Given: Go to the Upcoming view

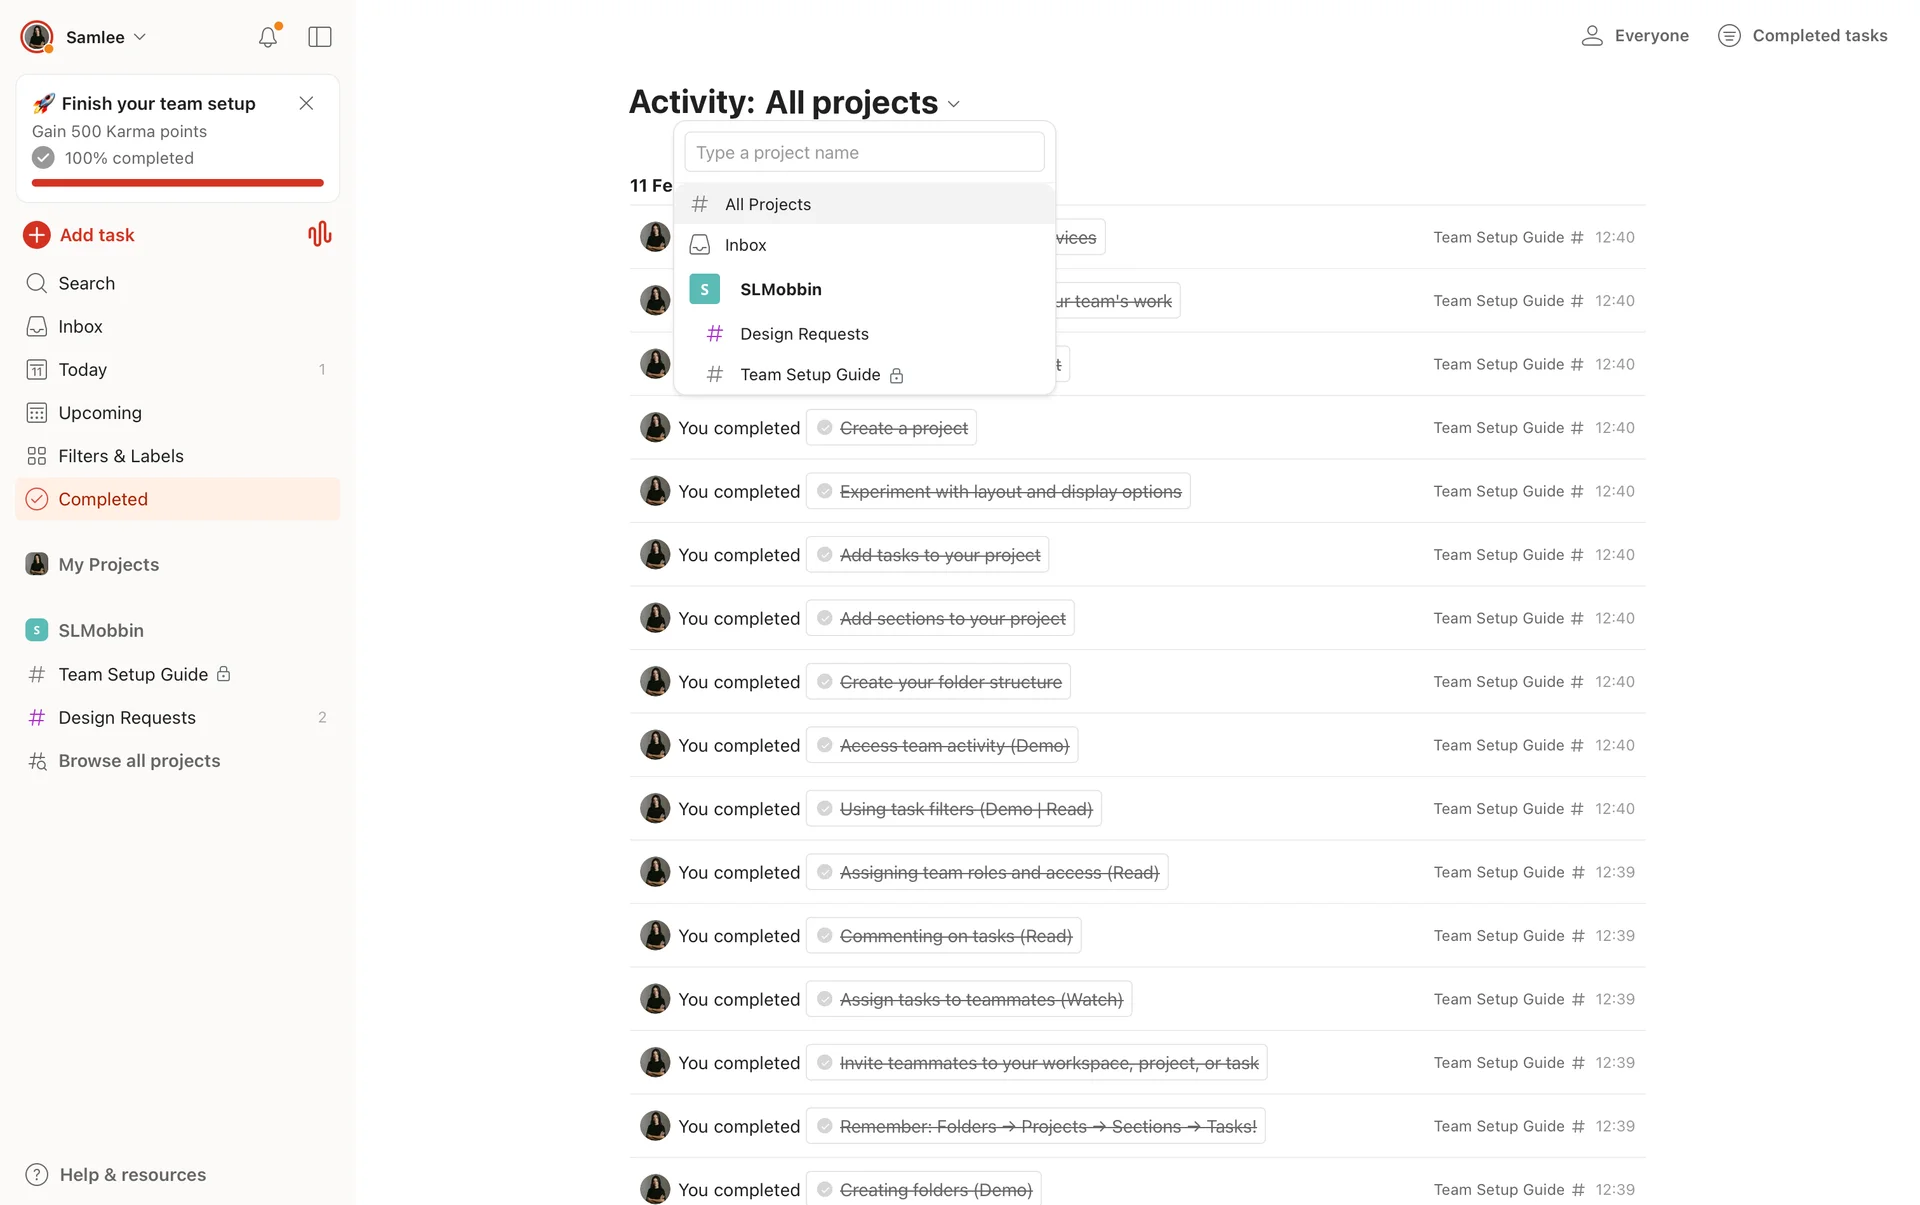Looking at the screenshot, I should coord(100,413).
